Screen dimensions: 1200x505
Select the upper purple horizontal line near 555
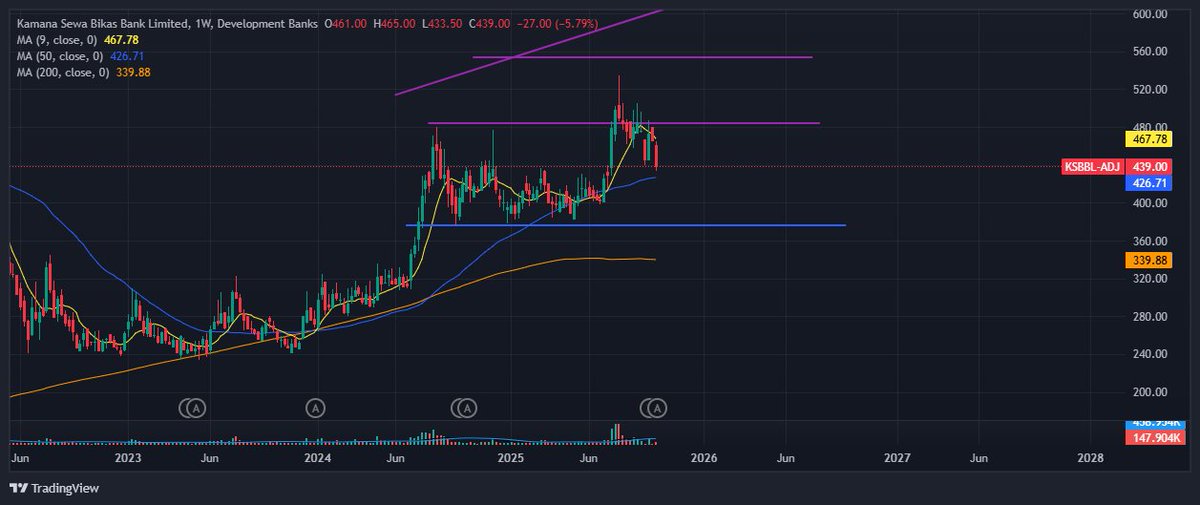tap(642, 57)
